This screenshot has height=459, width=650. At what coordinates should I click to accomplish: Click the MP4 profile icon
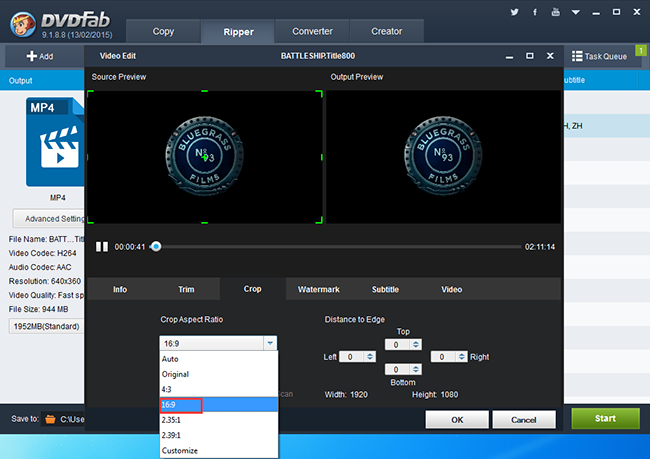click(55, 142)
